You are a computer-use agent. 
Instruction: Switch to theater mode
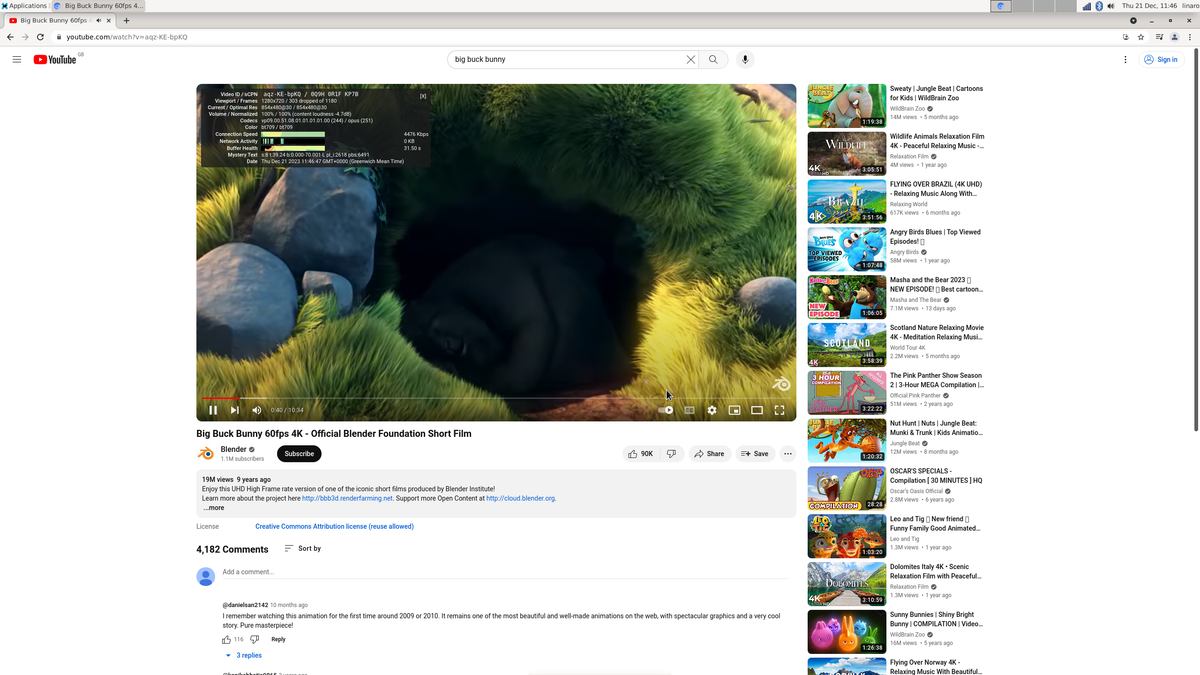coord(757,410)
